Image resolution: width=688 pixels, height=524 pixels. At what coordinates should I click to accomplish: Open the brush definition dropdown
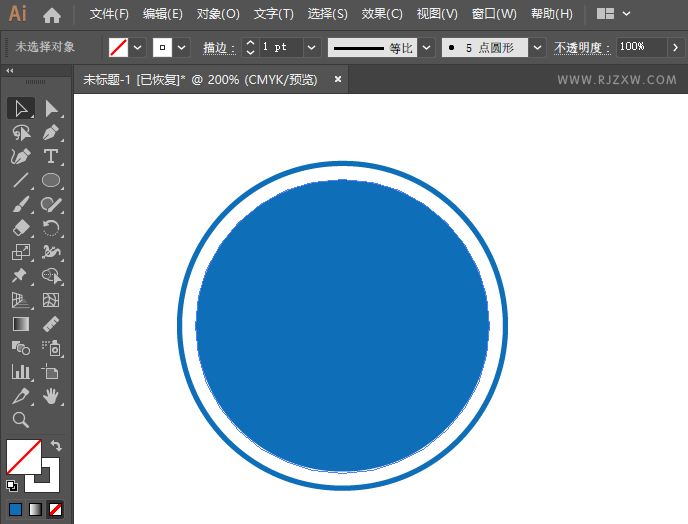(537, 47)
